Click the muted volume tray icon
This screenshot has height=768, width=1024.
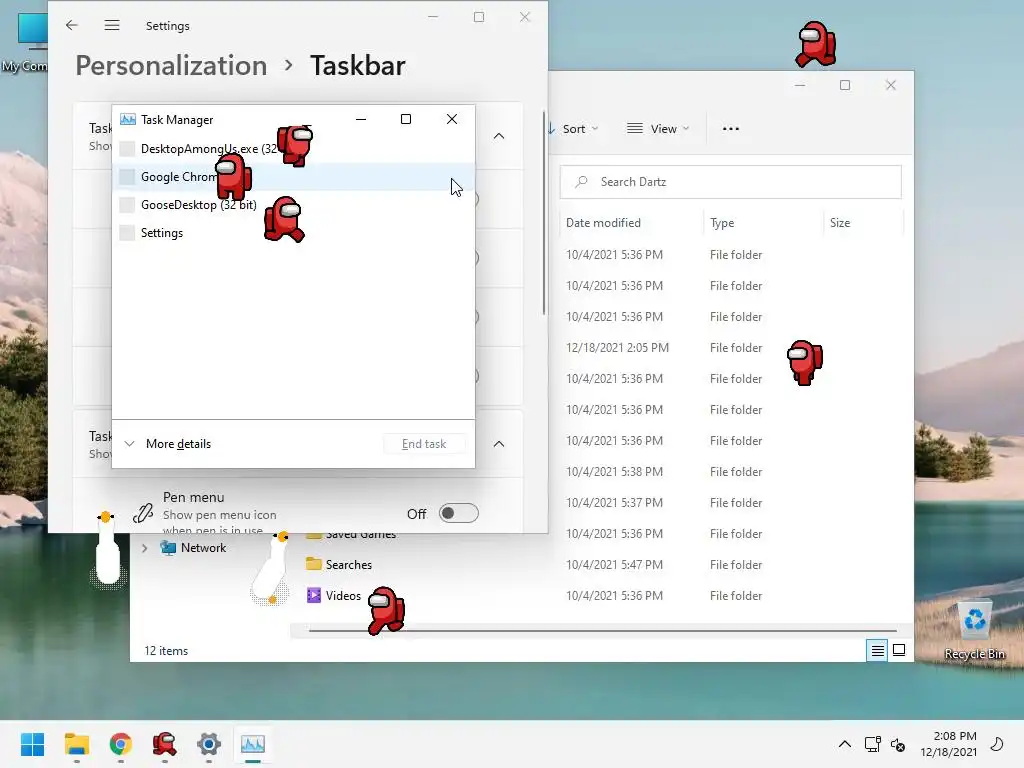click(x=898, y=744)
